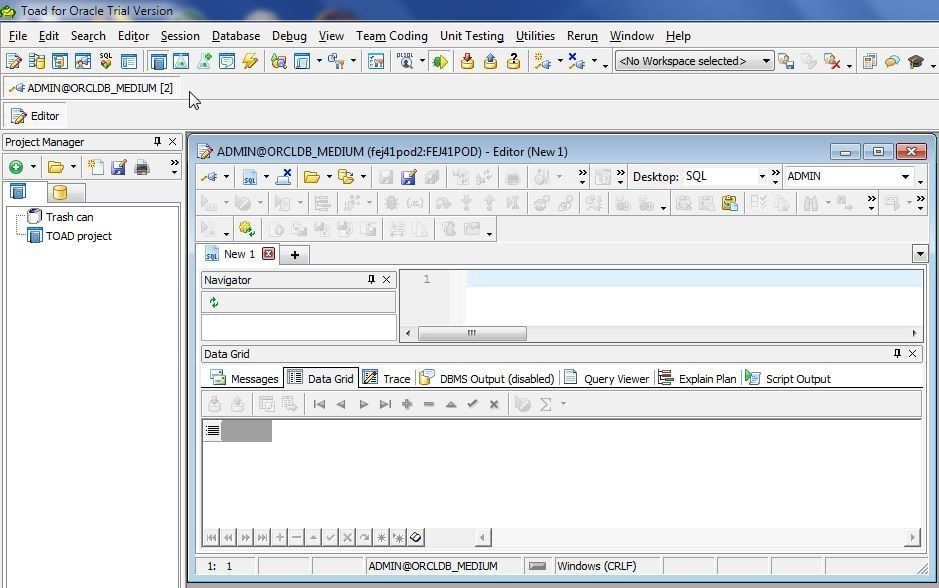939x588 pixels.
Task: Click the editor scrollbar left arrow
Action: [x=408, y=333]
